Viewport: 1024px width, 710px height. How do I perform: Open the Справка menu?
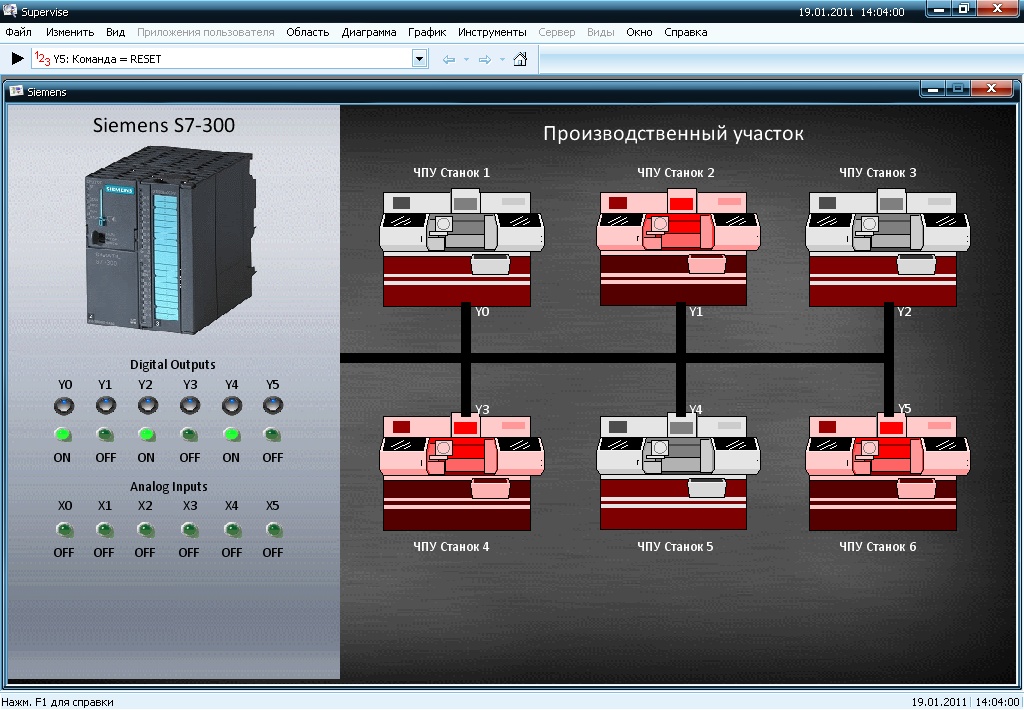click(x=686, y=32)
